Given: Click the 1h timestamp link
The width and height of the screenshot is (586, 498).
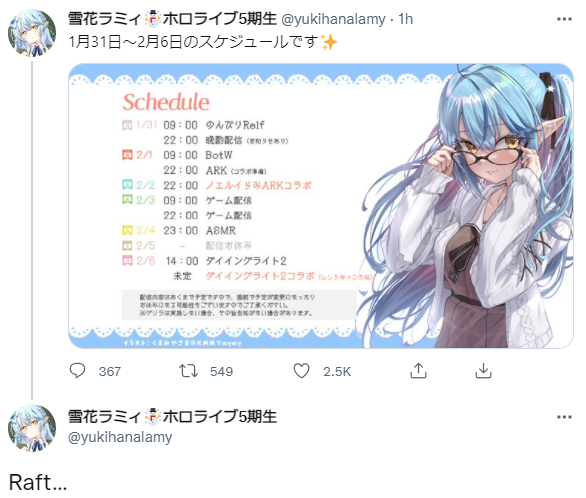Looking at the screenshot, I should pos(405,19).
